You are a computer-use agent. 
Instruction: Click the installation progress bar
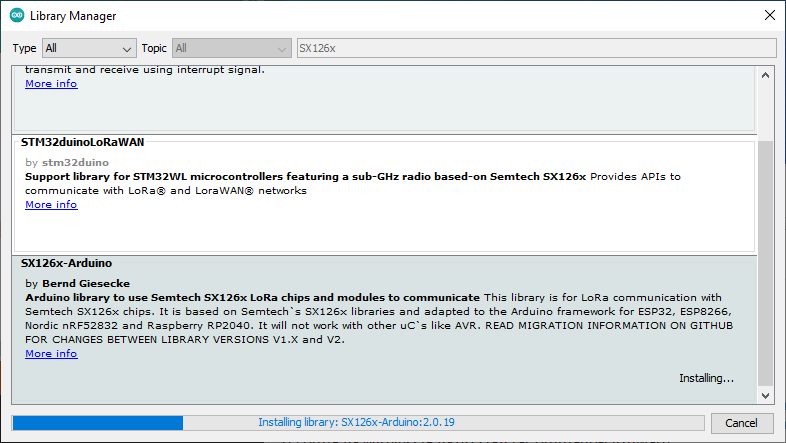pyautogui.click(x=358, y=422)
